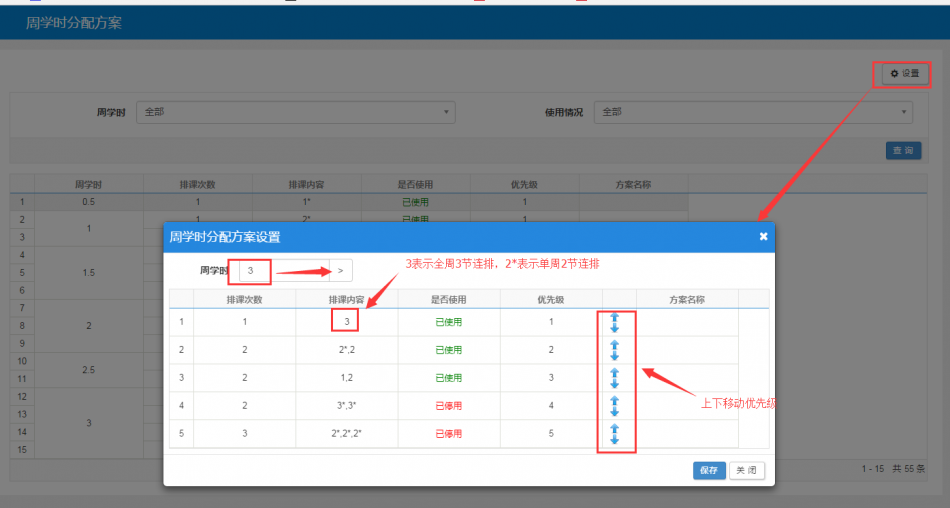Move priority down for row 1
Screen dimensions: 950x508
615,327
